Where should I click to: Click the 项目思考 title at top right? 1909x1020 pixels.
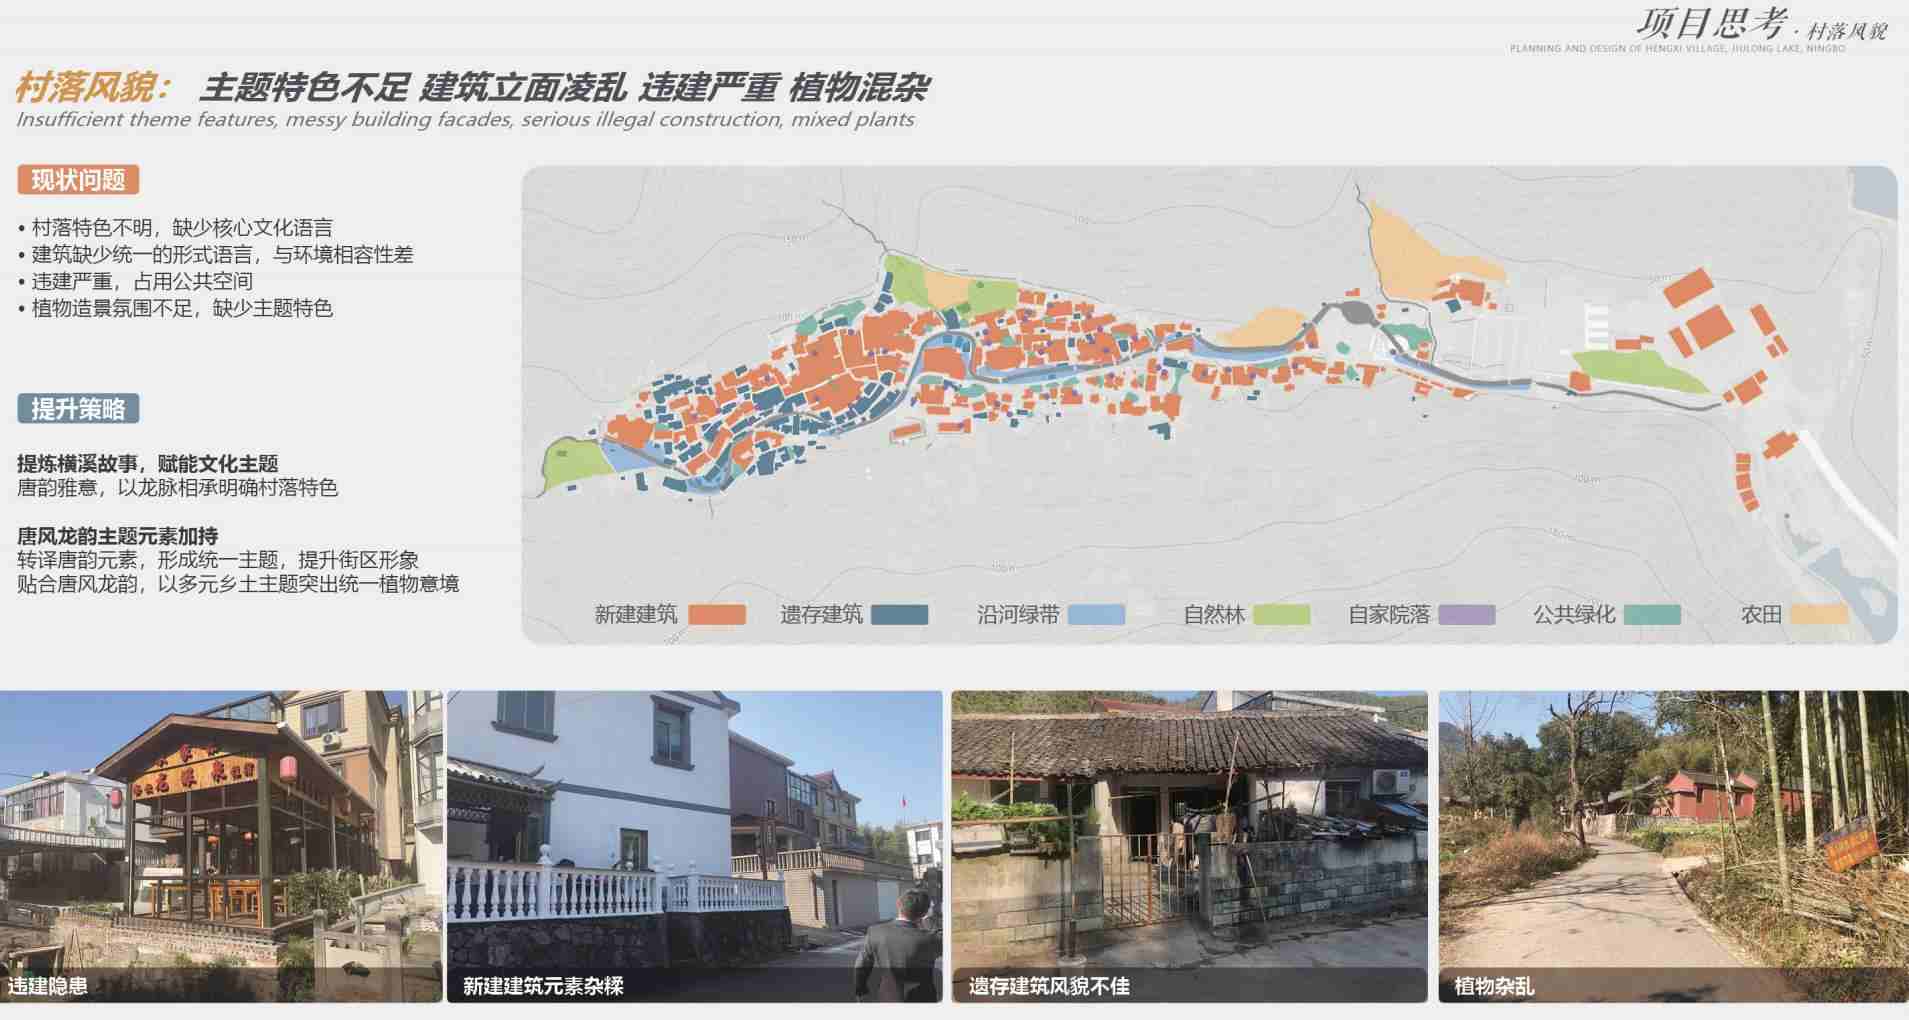click(1710, 24)
